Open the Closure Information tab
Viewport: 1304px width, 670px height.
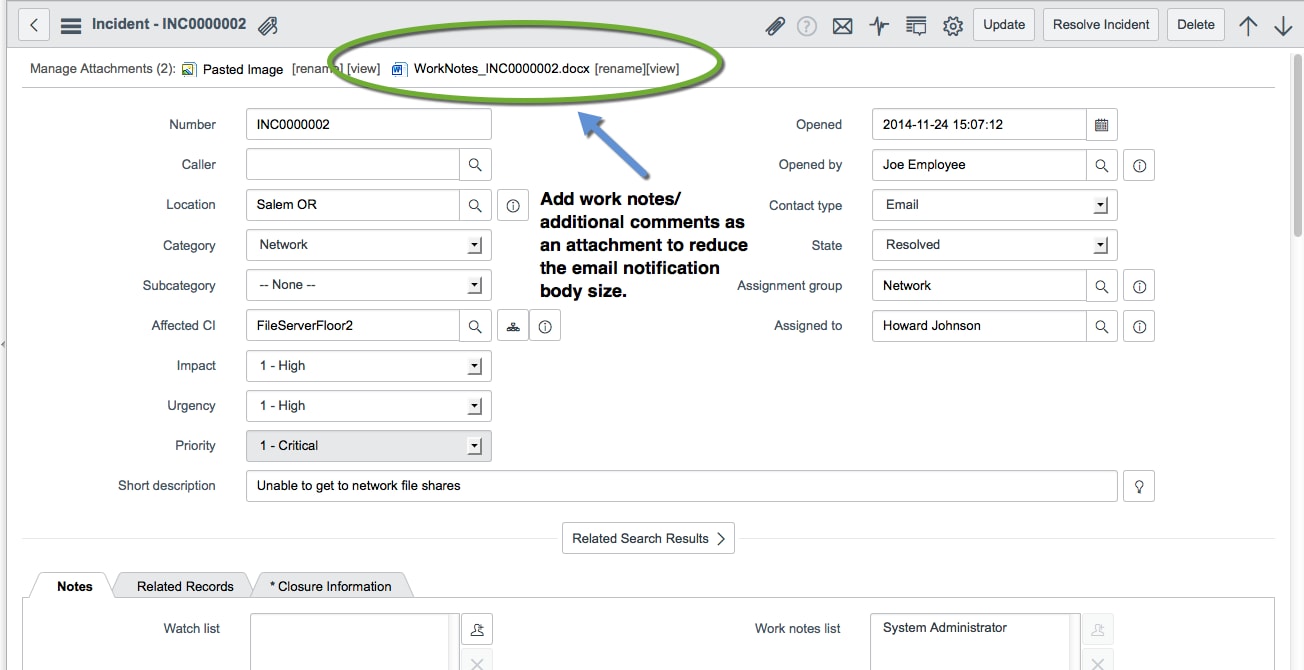coord(330,586)
